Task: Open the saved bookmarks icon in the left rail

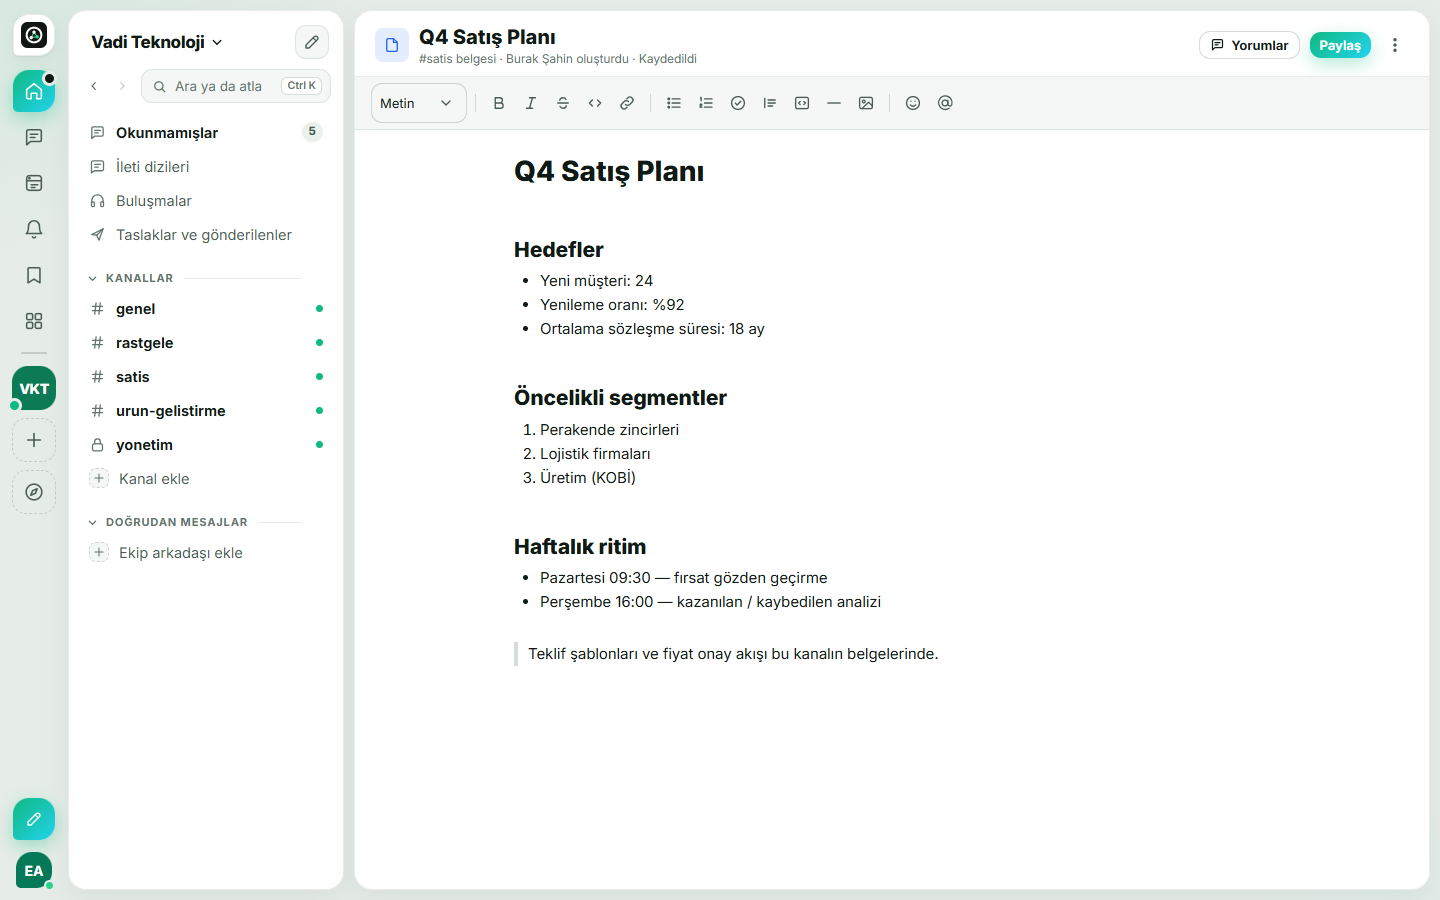Action: [34, 275]
